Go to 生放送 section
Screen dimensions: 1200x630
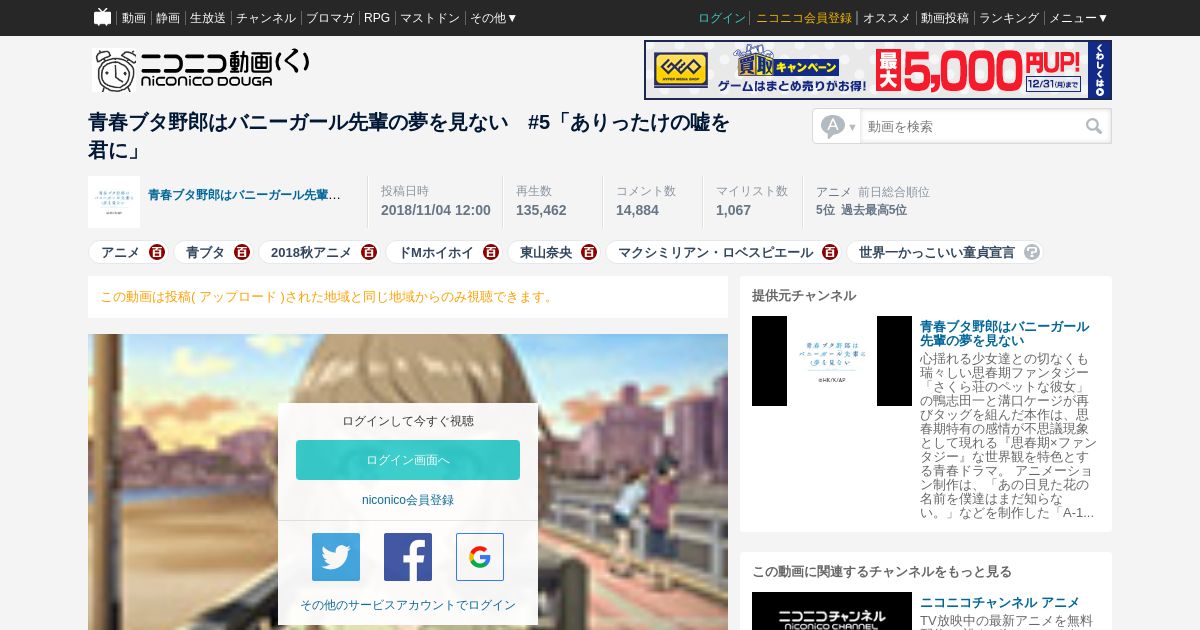coord(208,18)
